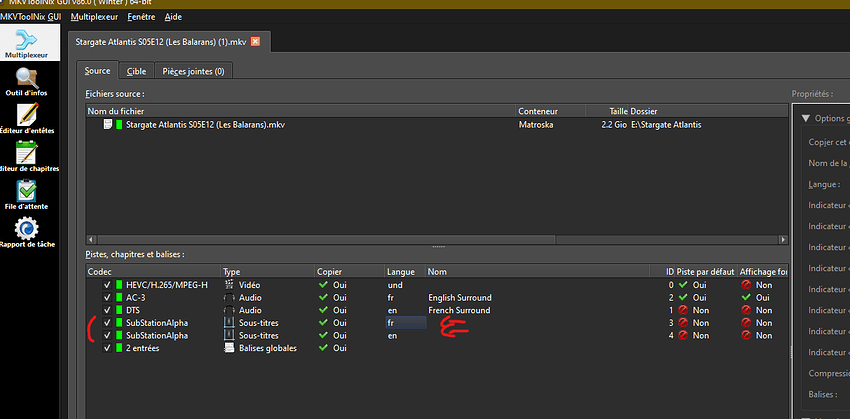This screenshot has height=419, width=850.
Task: Open the Rapport de tâche tool
Action: point(26,233)
